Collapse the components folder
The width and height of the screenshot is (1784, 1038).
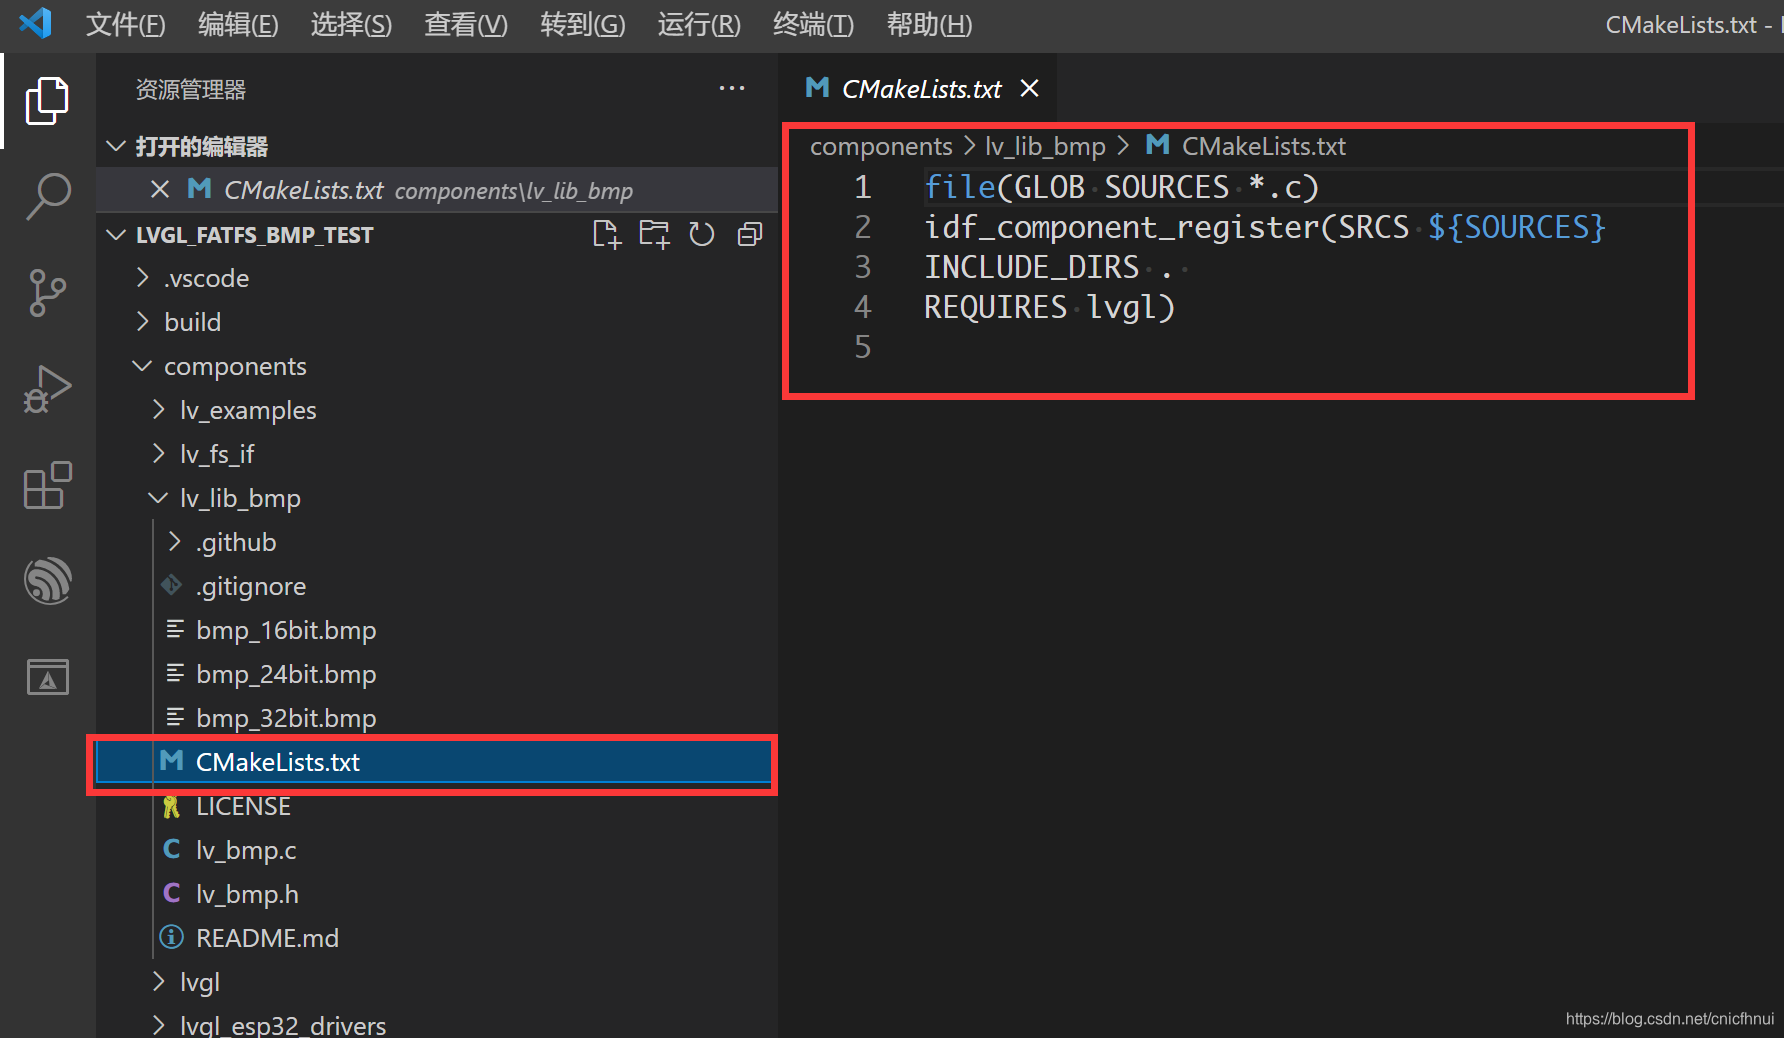[x=143, y=366]
